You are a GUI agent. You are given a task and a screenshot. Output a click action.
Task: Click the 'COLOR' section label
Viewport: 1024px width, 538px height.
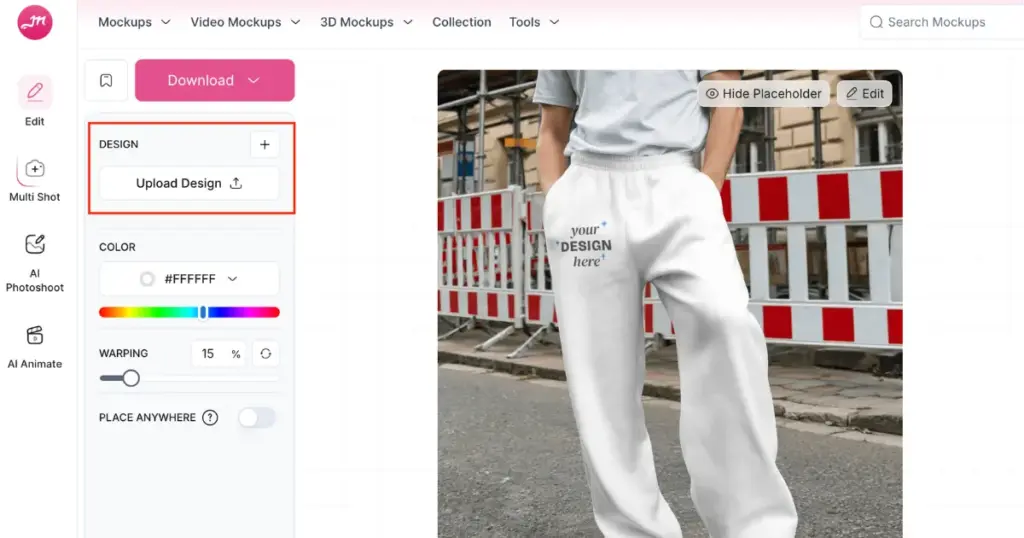point(118,247)
